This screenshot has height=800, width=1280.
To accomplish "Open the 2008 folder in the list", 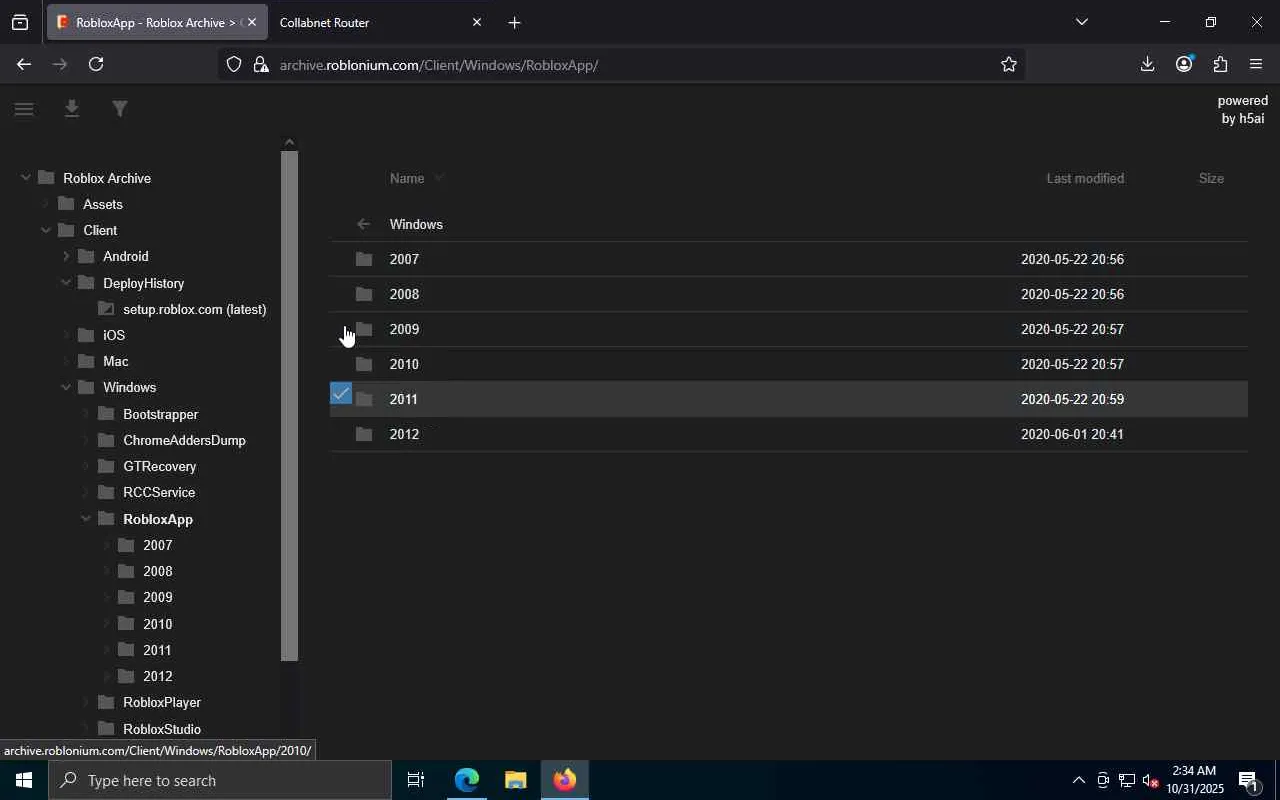I will (x=789, y=294).
